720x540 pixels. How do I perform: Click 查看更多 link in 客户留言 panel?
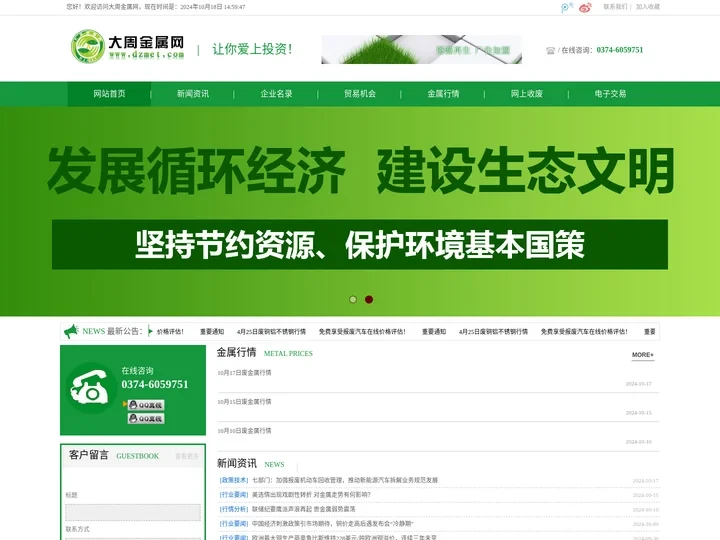(x=187, y=456)
